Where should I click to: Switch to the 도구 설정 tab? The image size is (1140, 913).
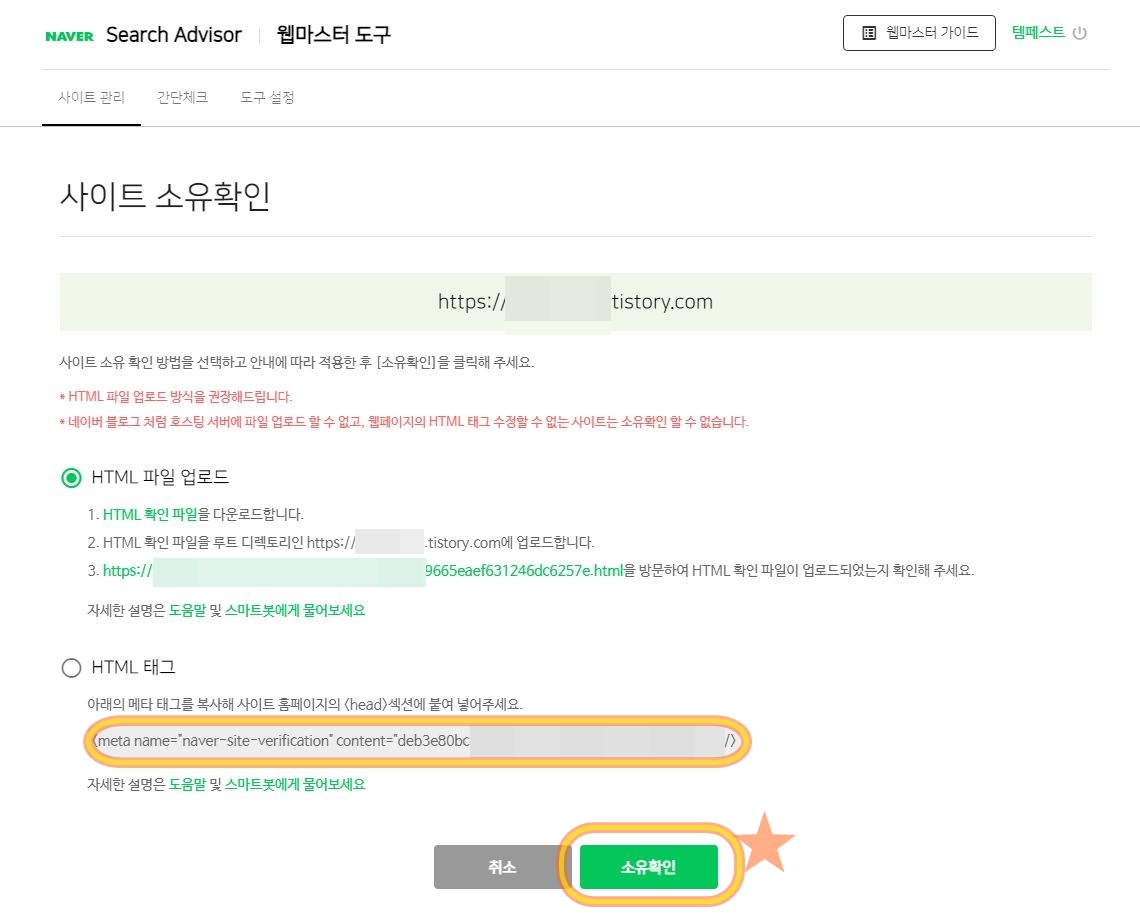pos(267,97)
